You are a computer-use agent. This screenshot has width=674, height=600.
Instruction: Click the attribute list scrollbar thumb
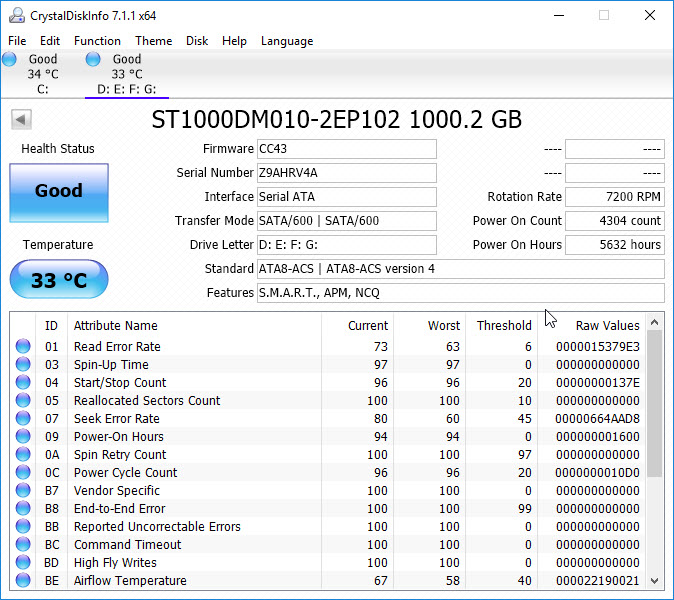pos(654,404)
